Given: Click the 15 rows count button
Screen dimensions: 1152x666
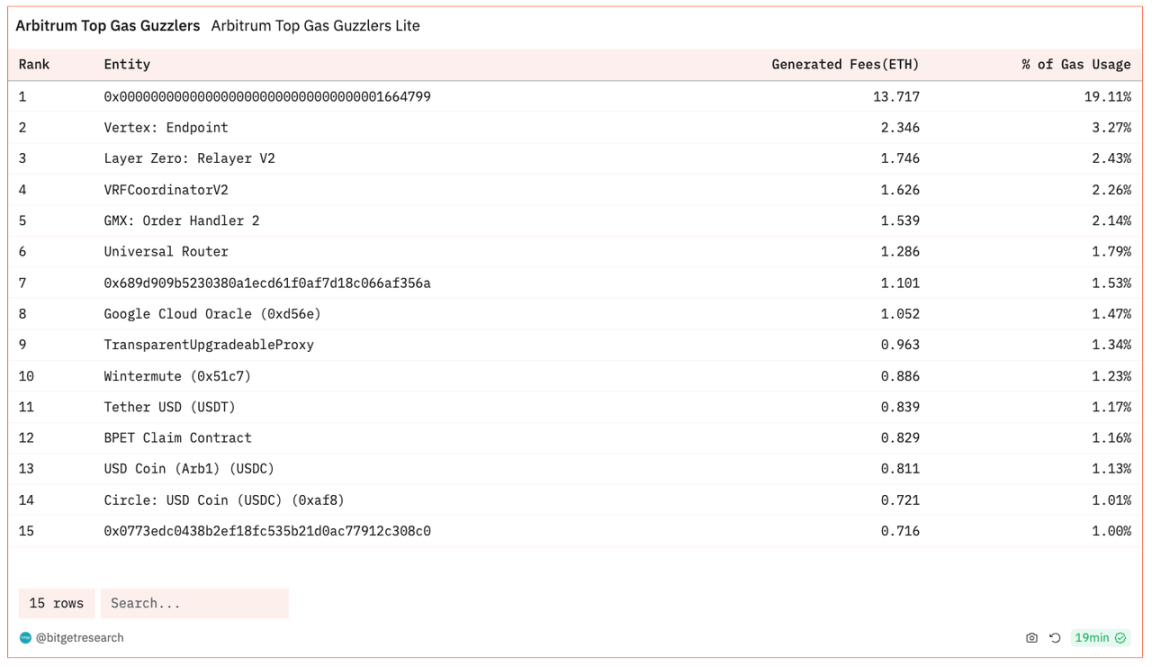Looking at the screenshot, I should click(x=56, y=603).
